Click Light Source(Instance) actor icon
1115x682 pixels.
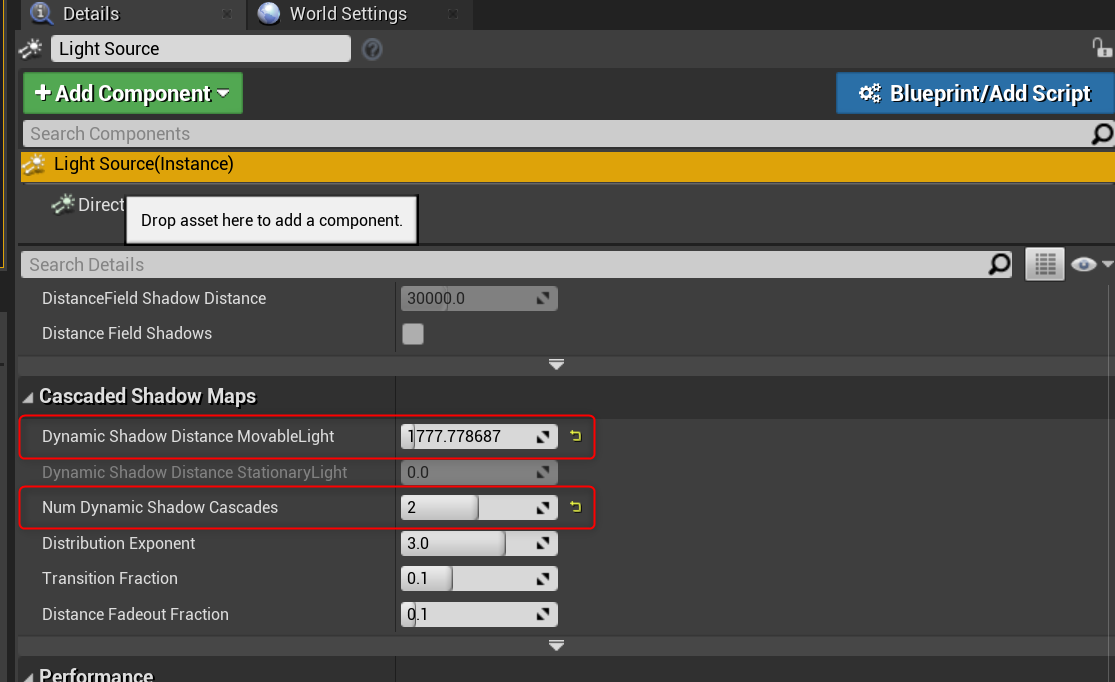pyautogui.click(x=34, y=165)
